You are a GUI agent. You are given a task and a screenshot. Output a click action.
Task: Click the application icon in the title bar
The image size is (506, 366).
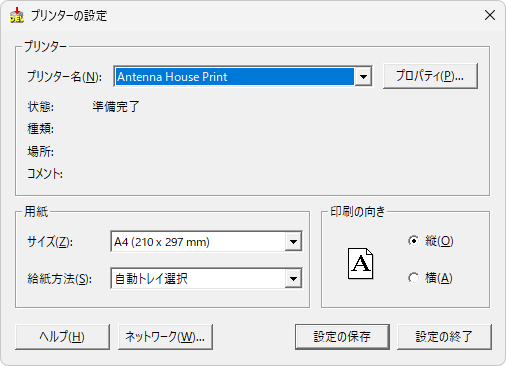[17, 15]
